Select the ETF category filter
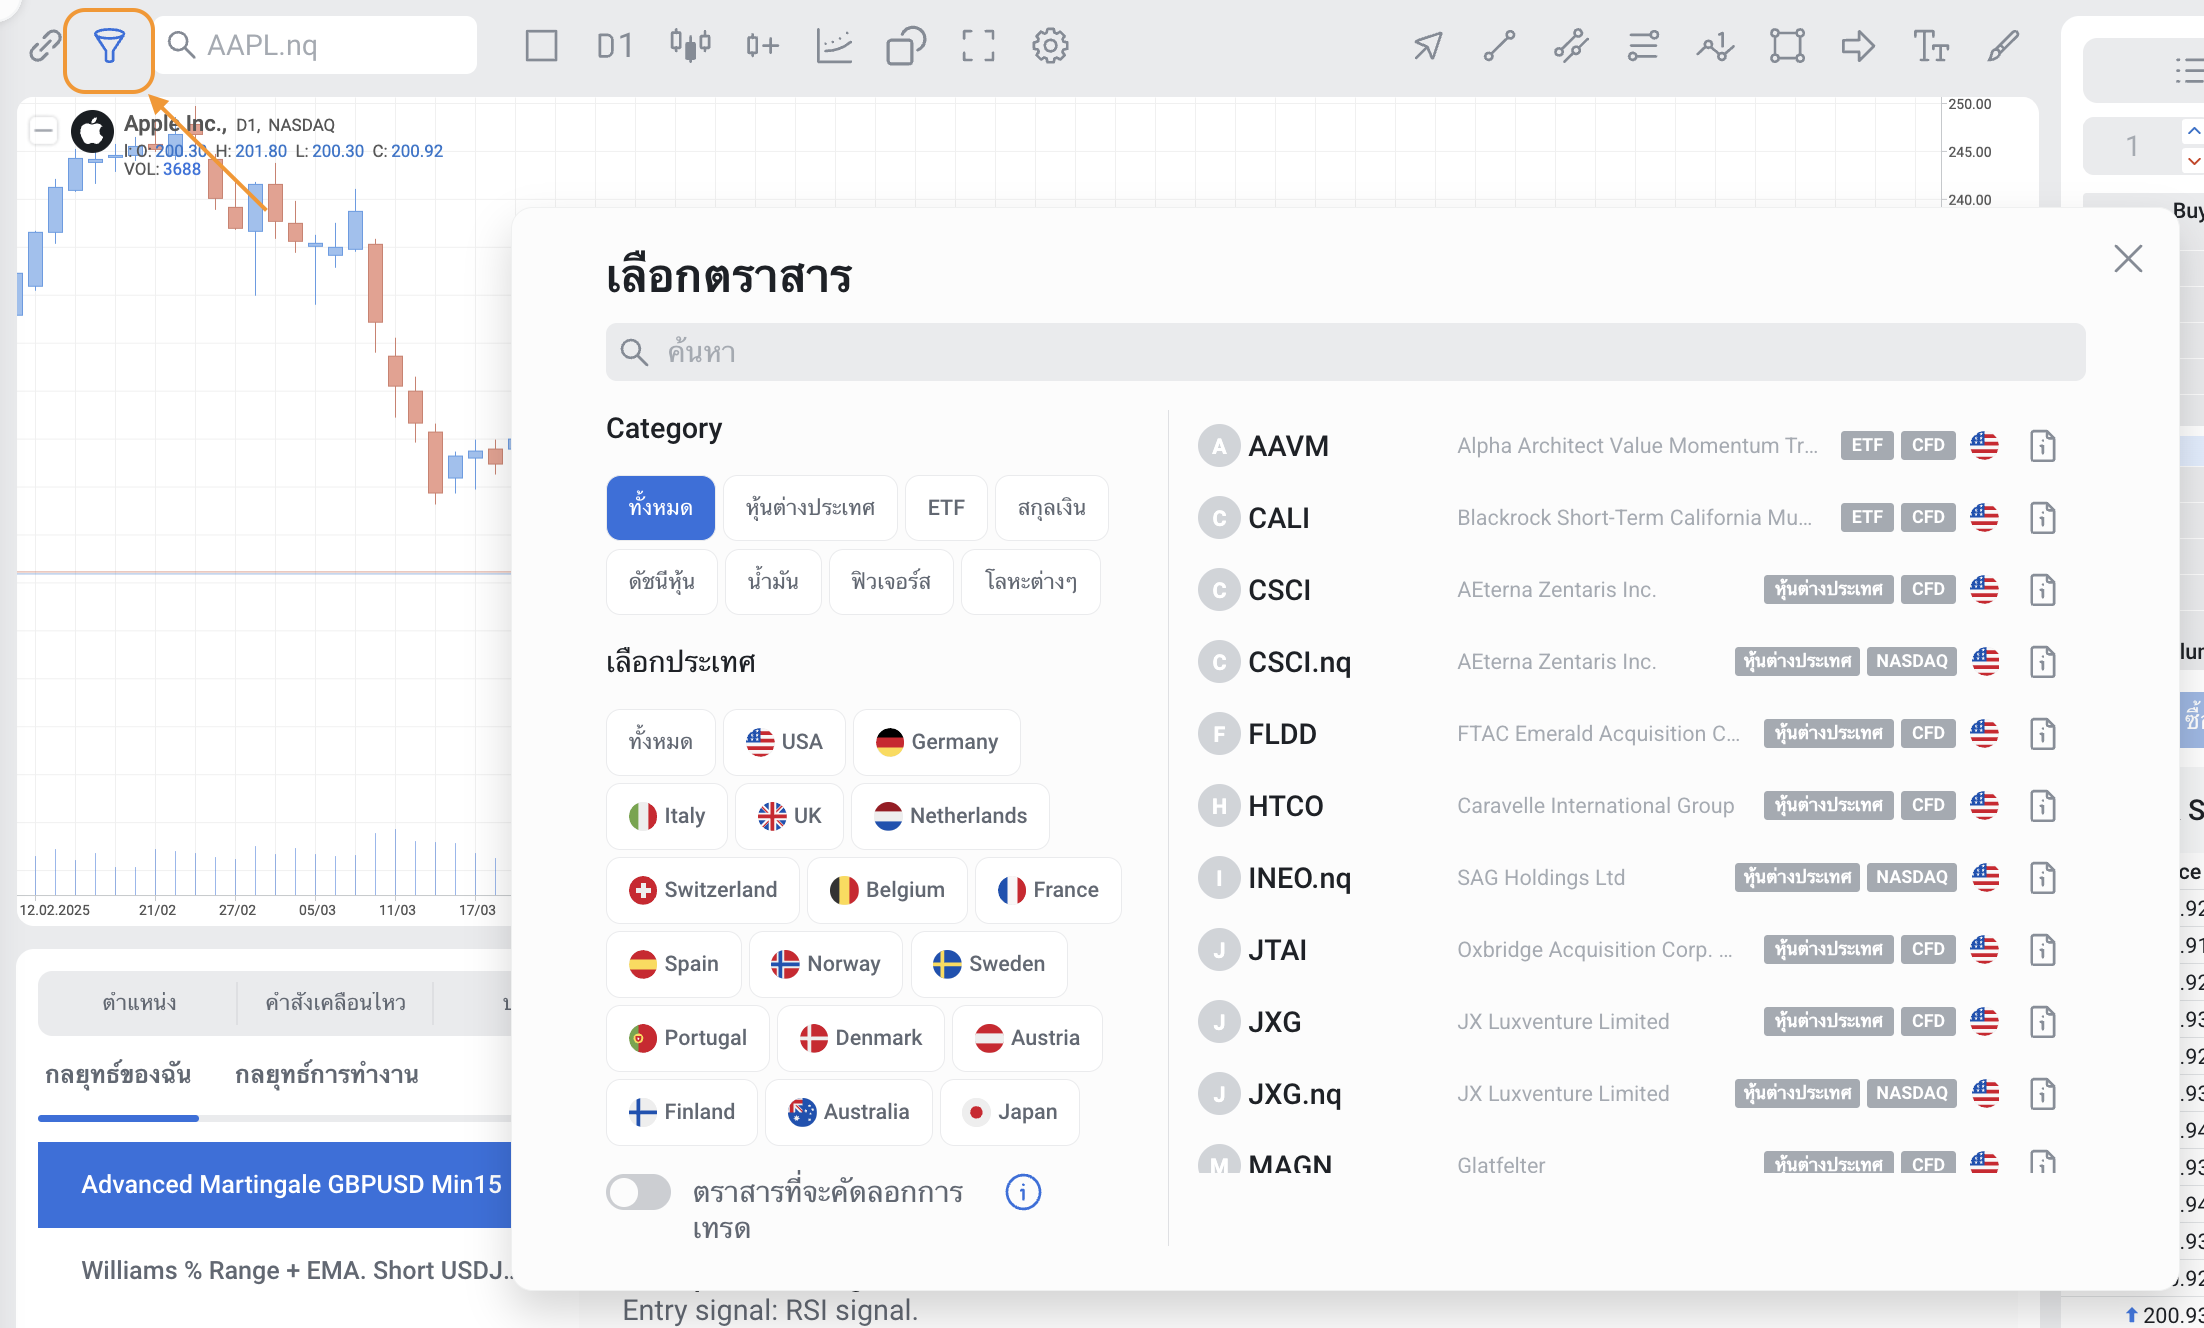2204x1328 pixels. [945, 508]
